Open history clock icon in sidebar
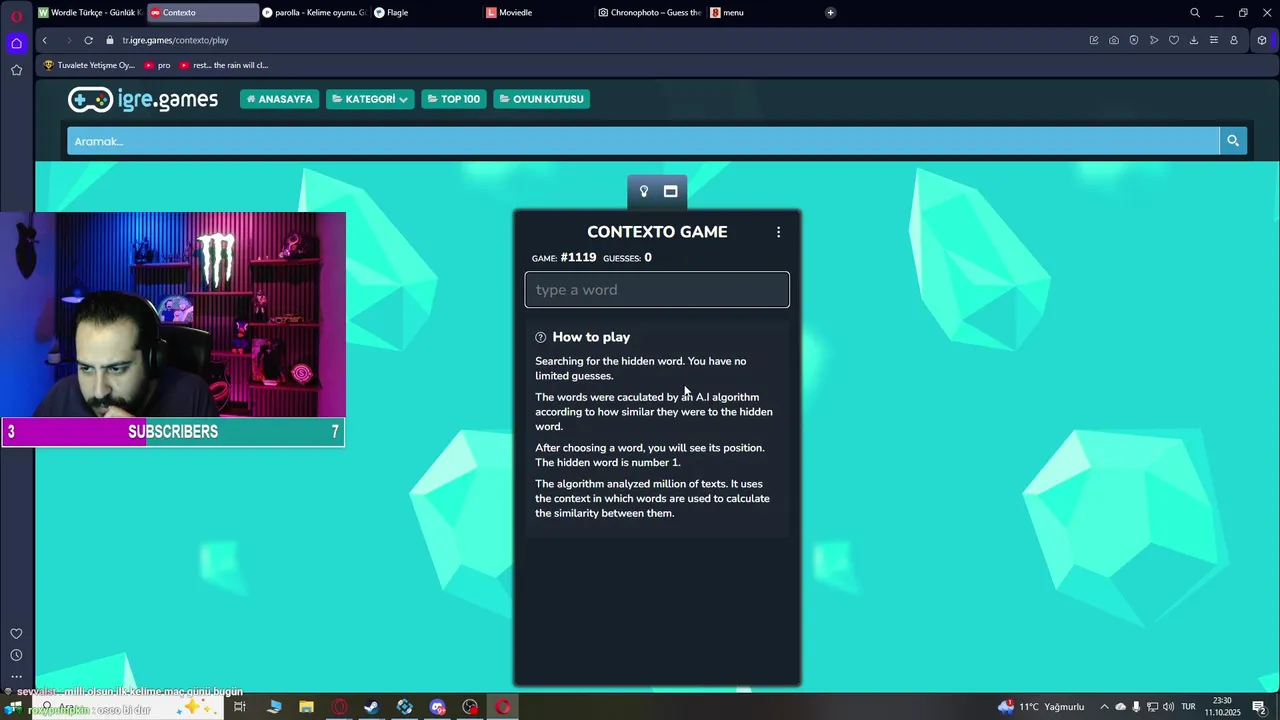Viewport: 1280px width, 720px height. pos(16,655)
